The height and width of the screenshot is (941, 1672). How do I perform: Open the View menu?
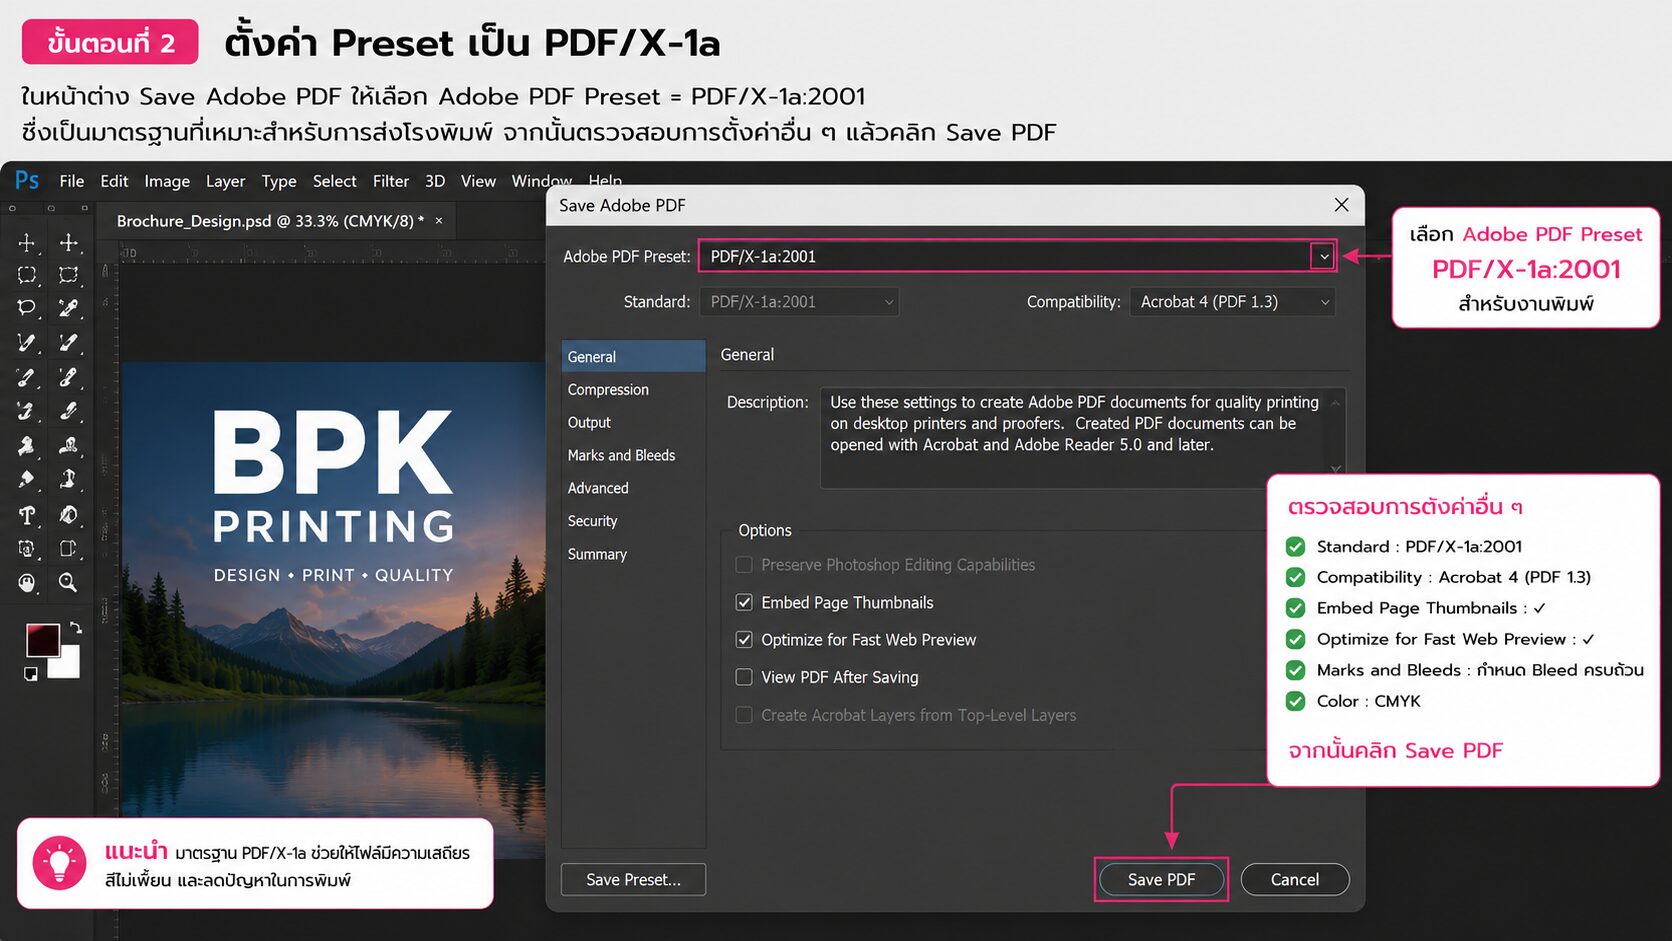478,181
